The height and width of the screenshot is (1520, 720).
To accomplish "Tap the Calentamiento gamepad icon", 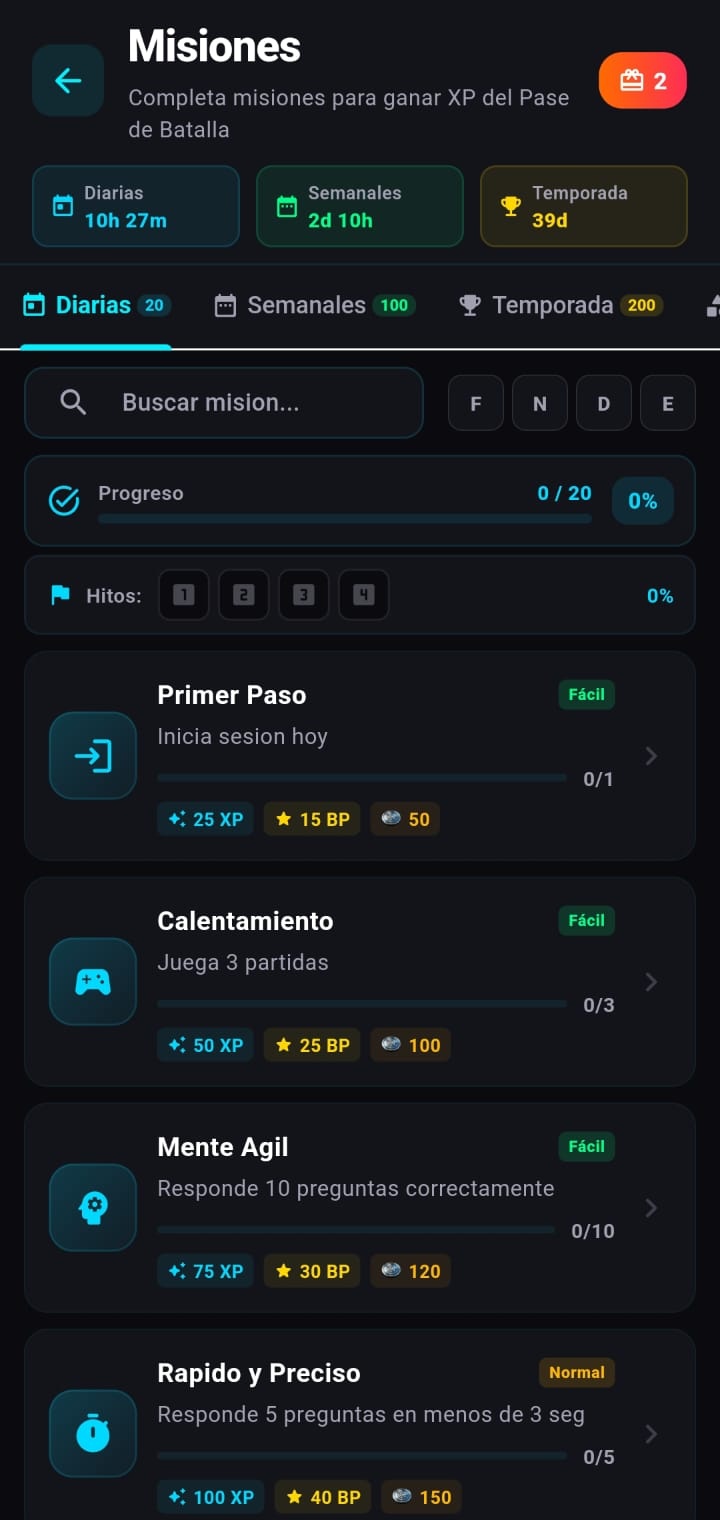I will pyautogui.click(x=93, y=982).
